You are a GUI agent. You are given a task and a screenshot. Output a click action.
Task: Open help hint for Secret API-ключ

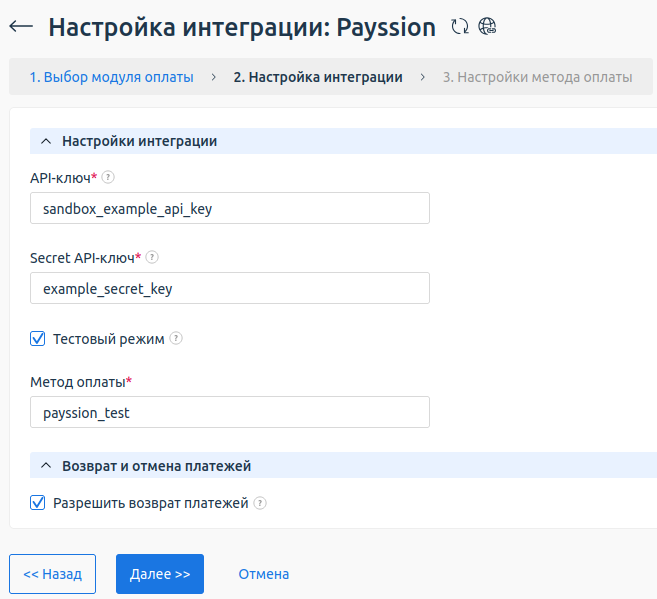(x=152, y=257)
